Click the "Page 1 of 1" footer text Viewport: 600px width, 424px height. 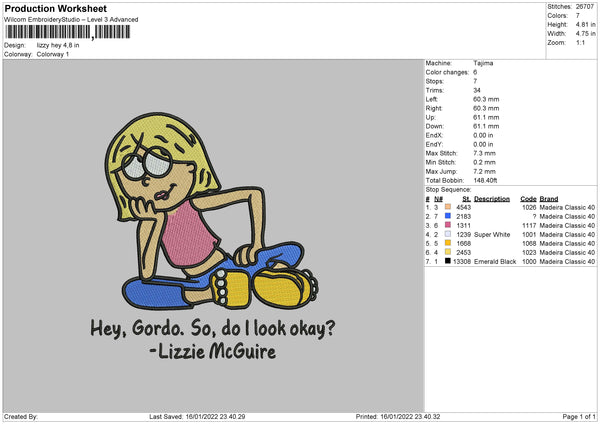[579, 417]
